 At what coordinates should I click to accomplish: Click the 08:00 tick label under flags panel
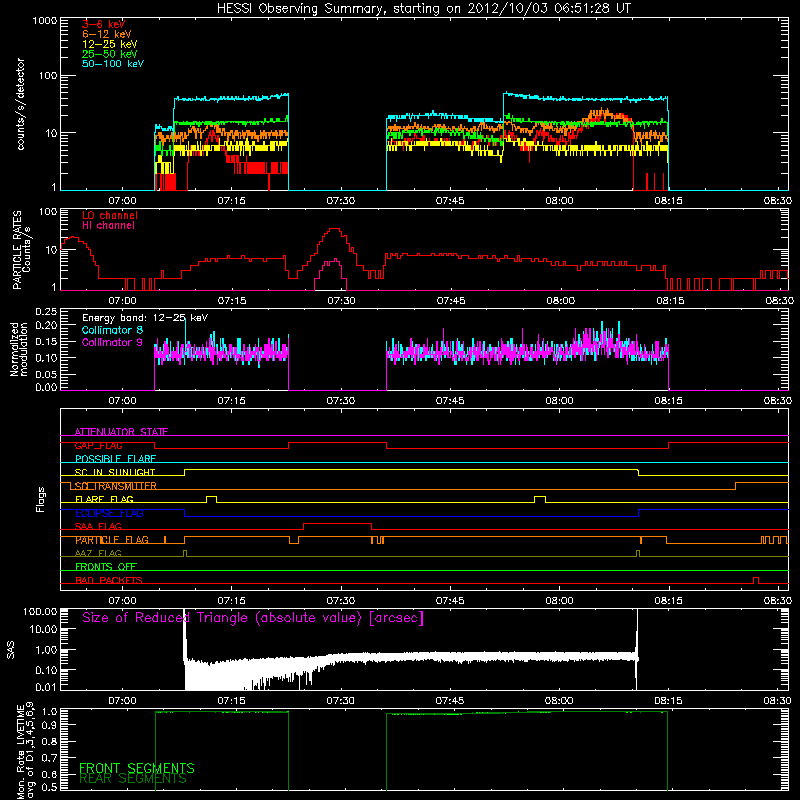559,601
